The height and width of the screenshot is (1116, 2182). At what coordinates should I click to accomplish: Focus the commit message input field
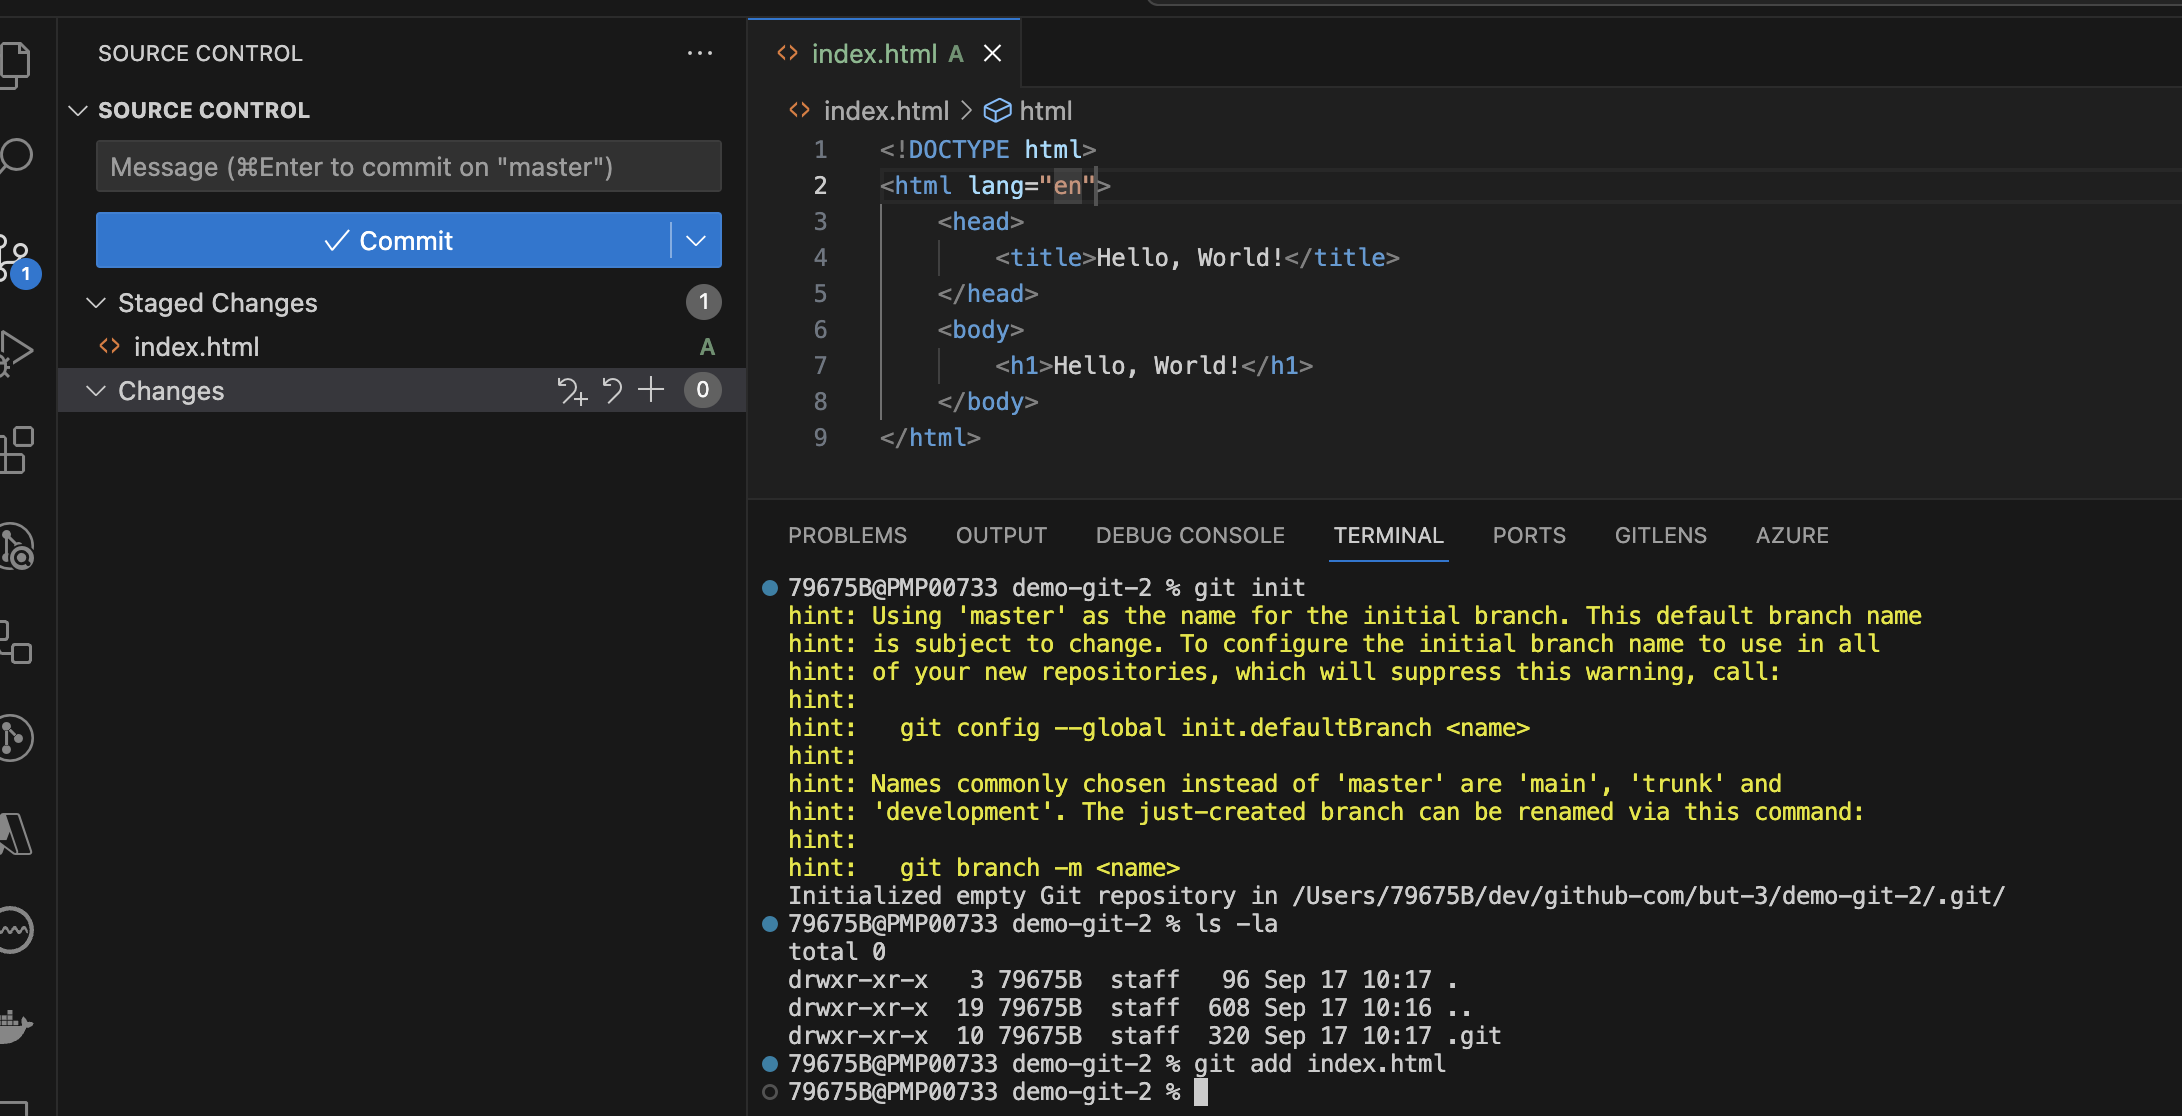(408, 166)
